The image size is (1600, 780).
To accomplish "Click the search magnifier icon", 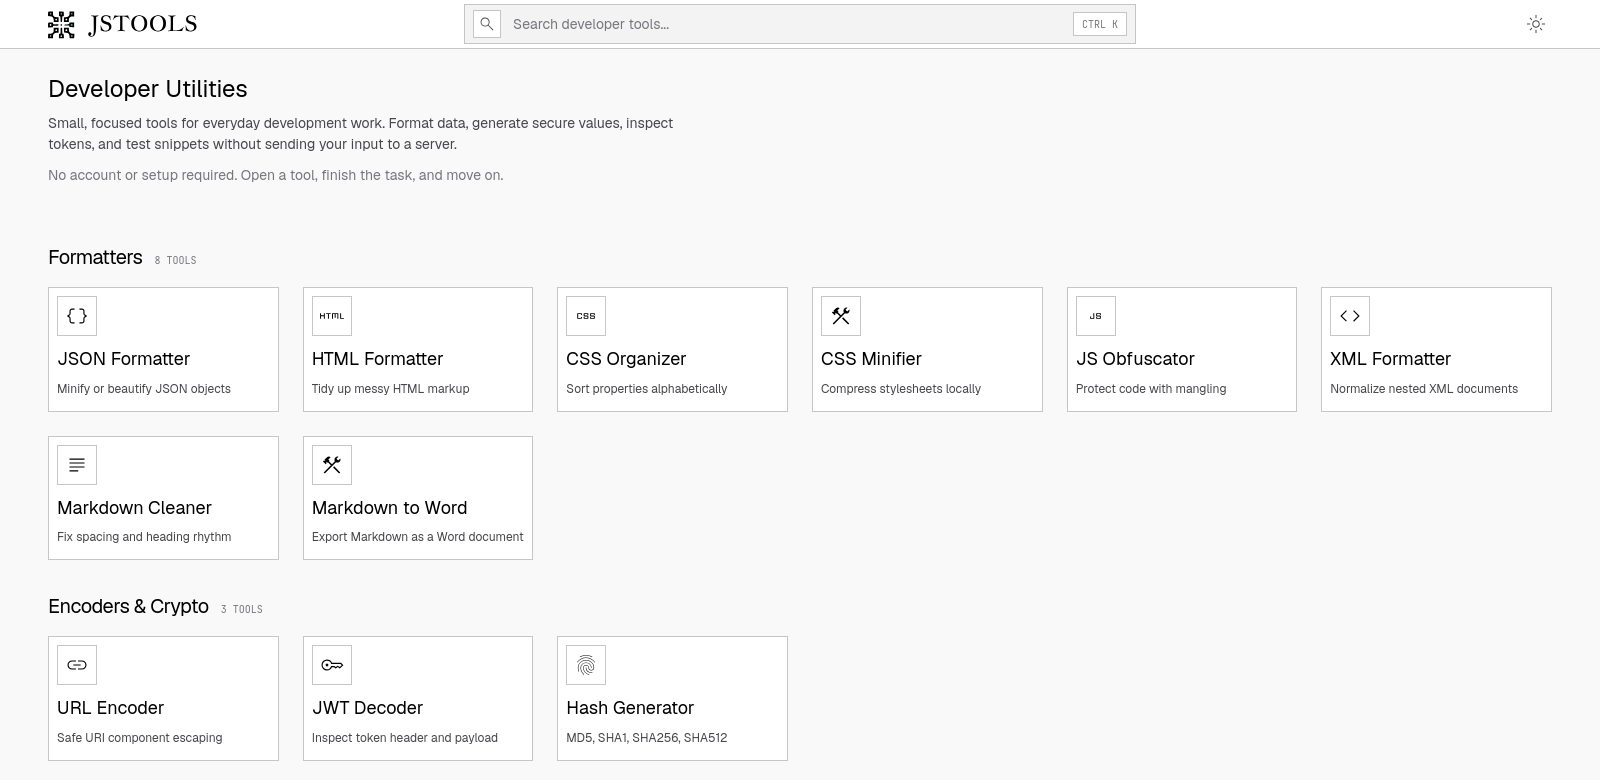I will click(x=487, y=24).
